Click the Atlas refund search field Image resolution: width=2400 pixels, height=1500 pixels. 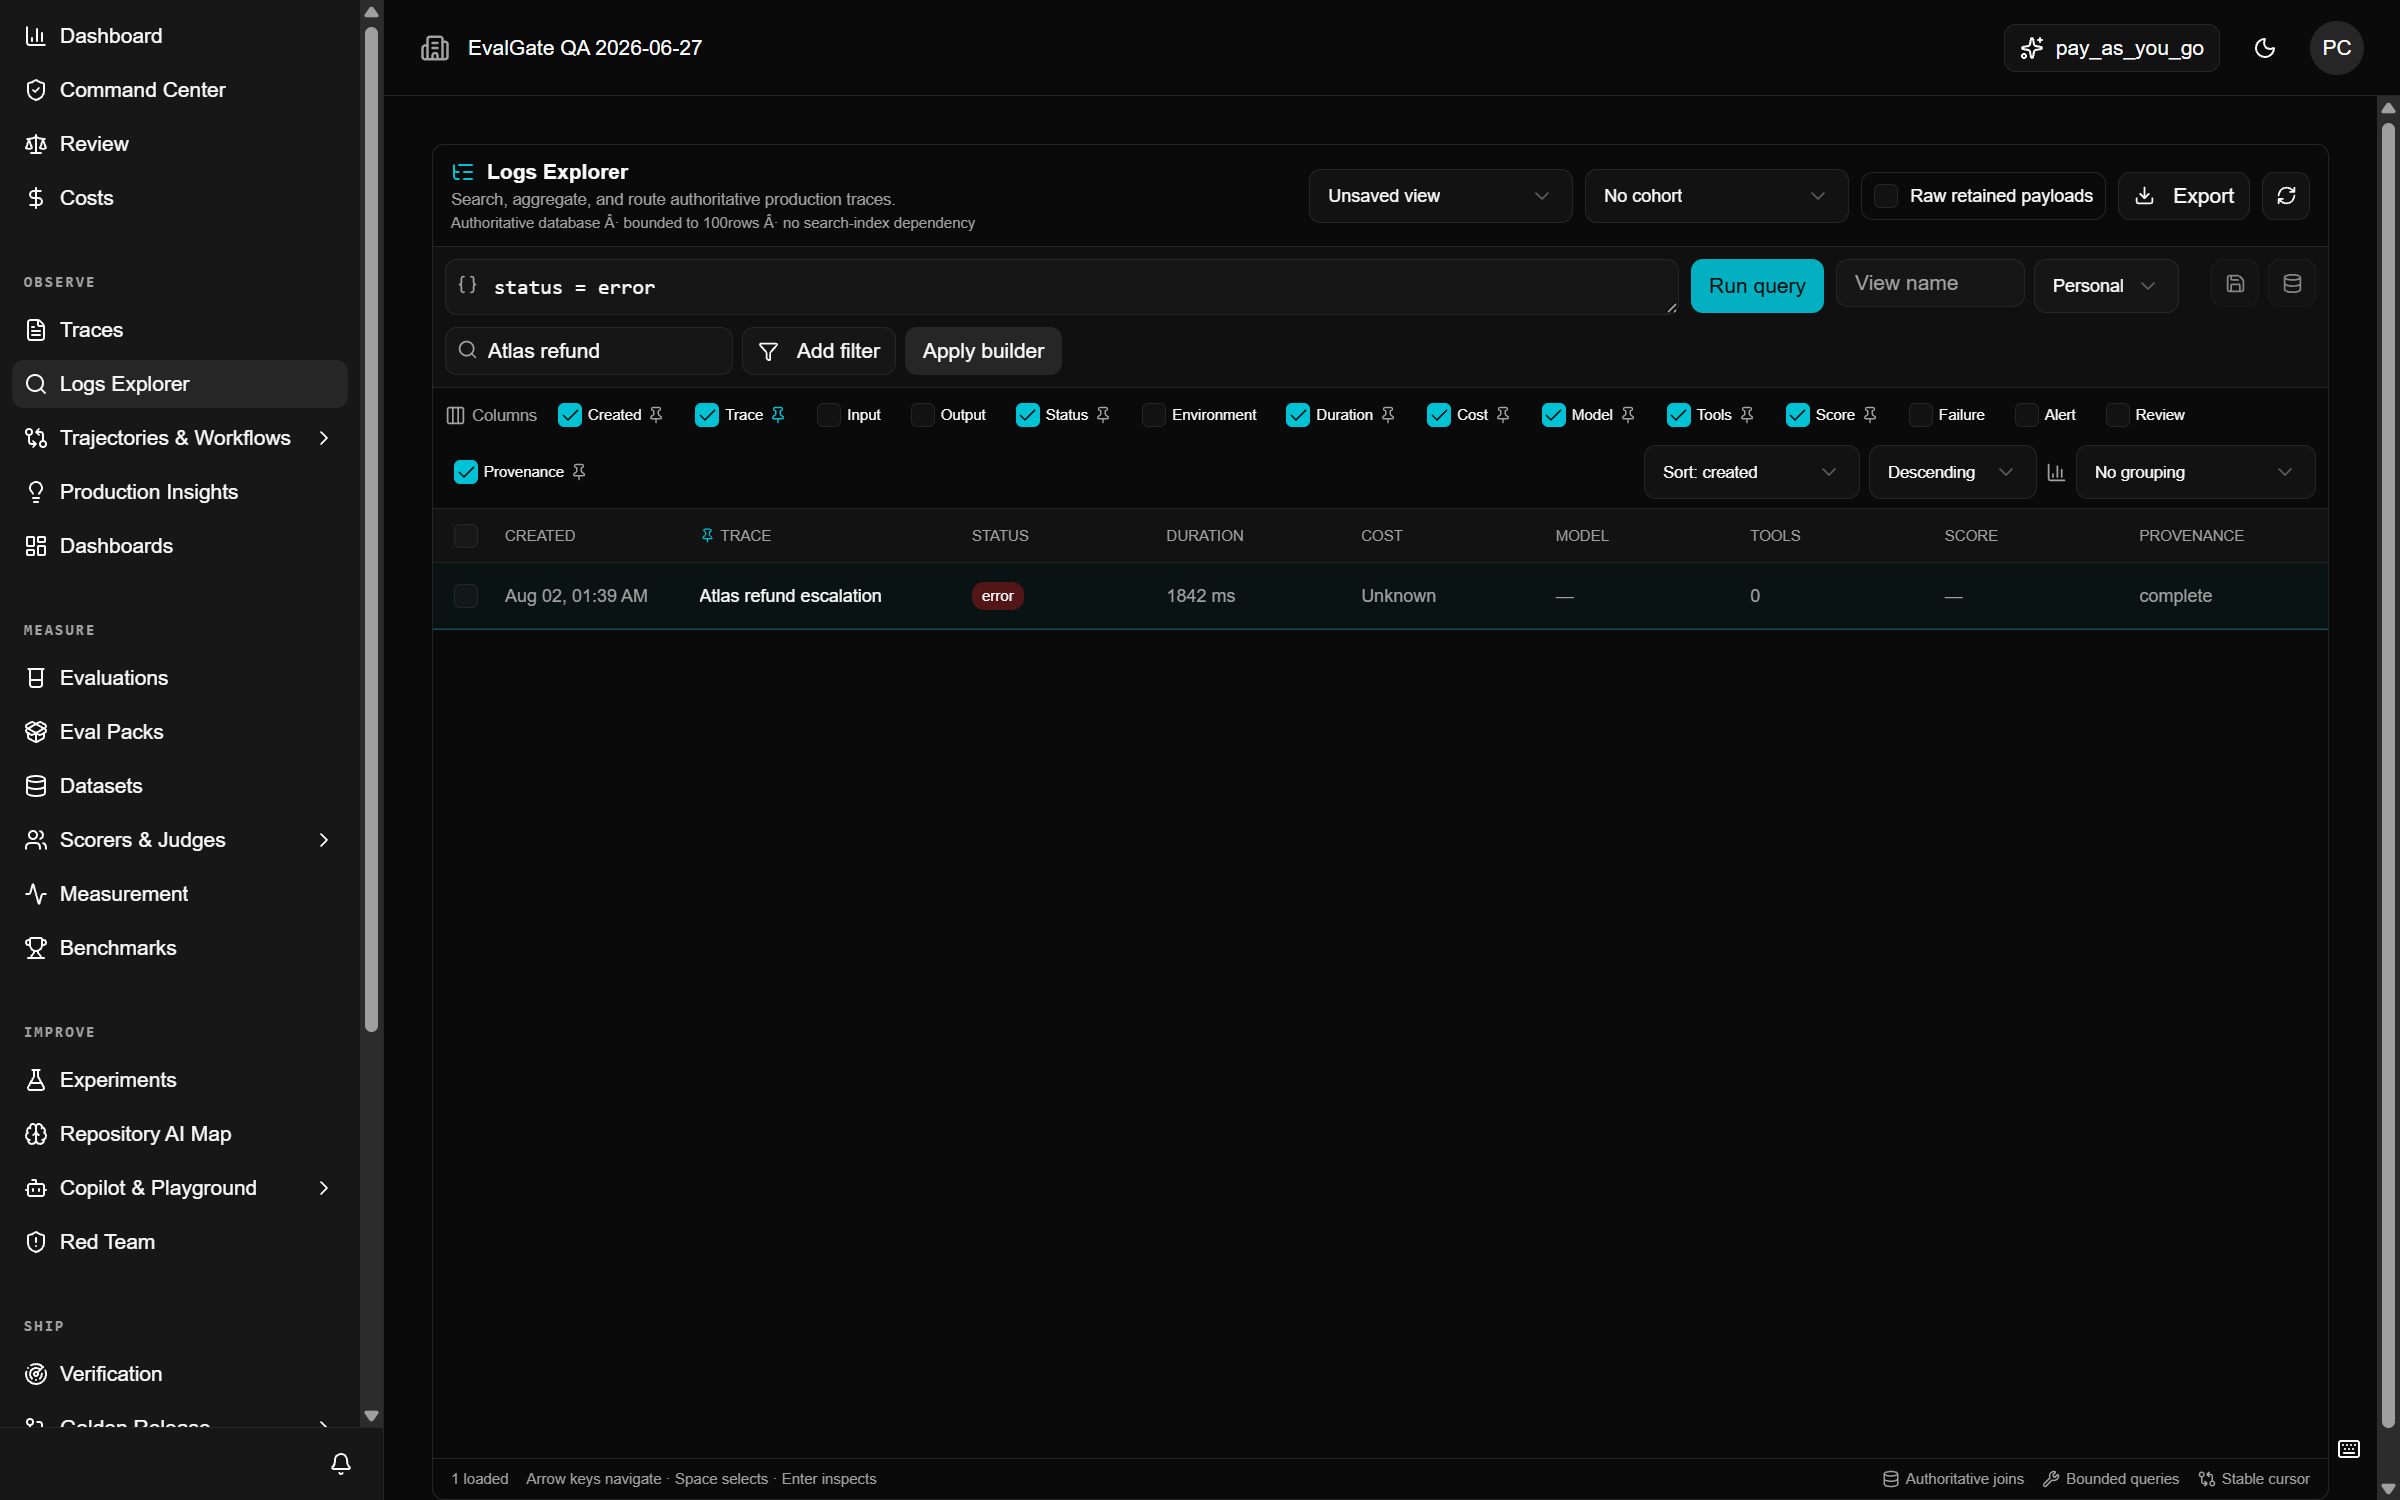[x=589, y=351]
